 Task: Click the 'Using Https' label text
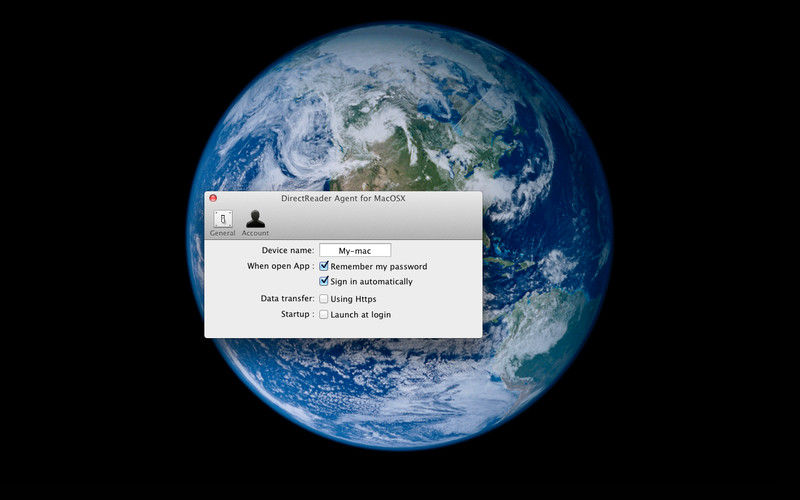click(x=353, y=299)
